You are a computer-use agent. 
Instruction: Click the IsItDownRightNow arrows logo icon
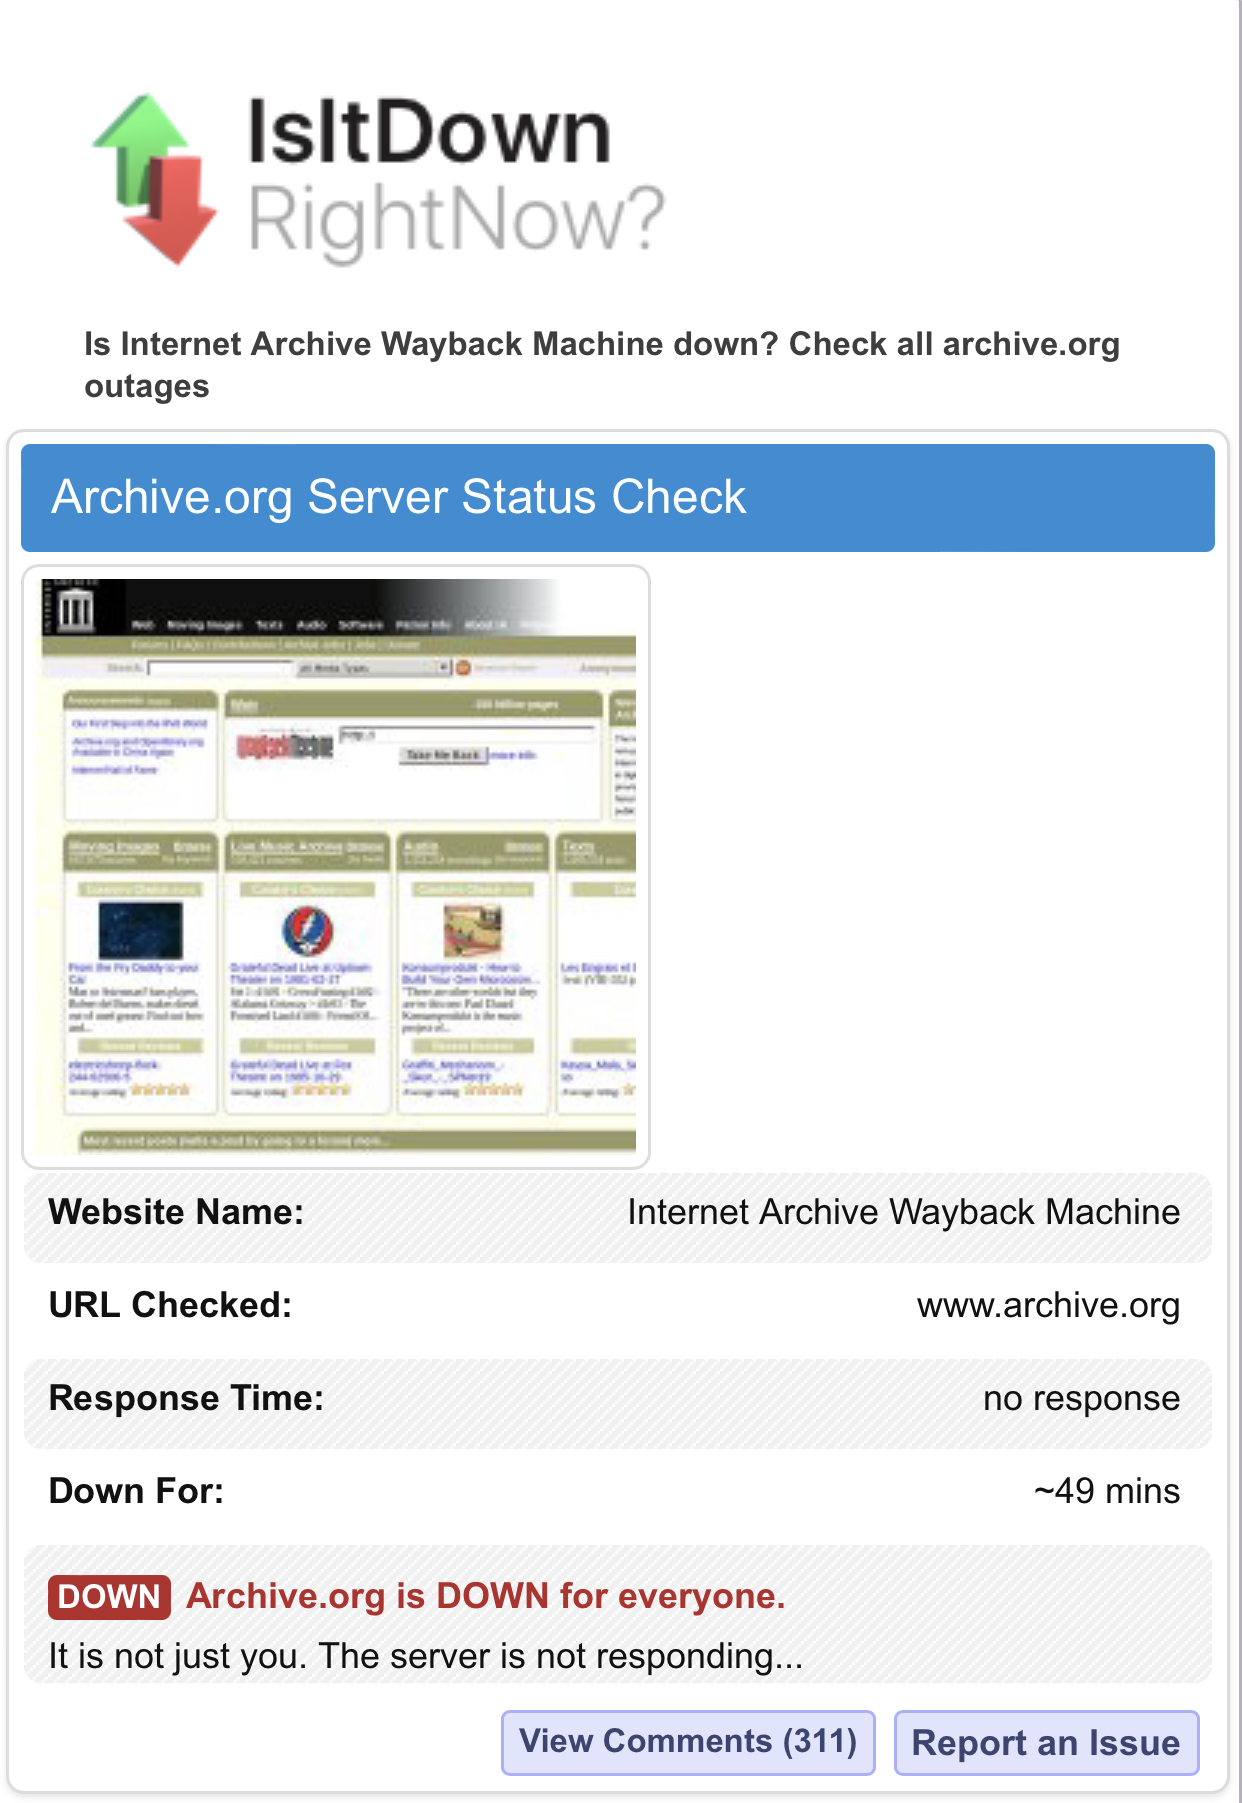point(154,180)
